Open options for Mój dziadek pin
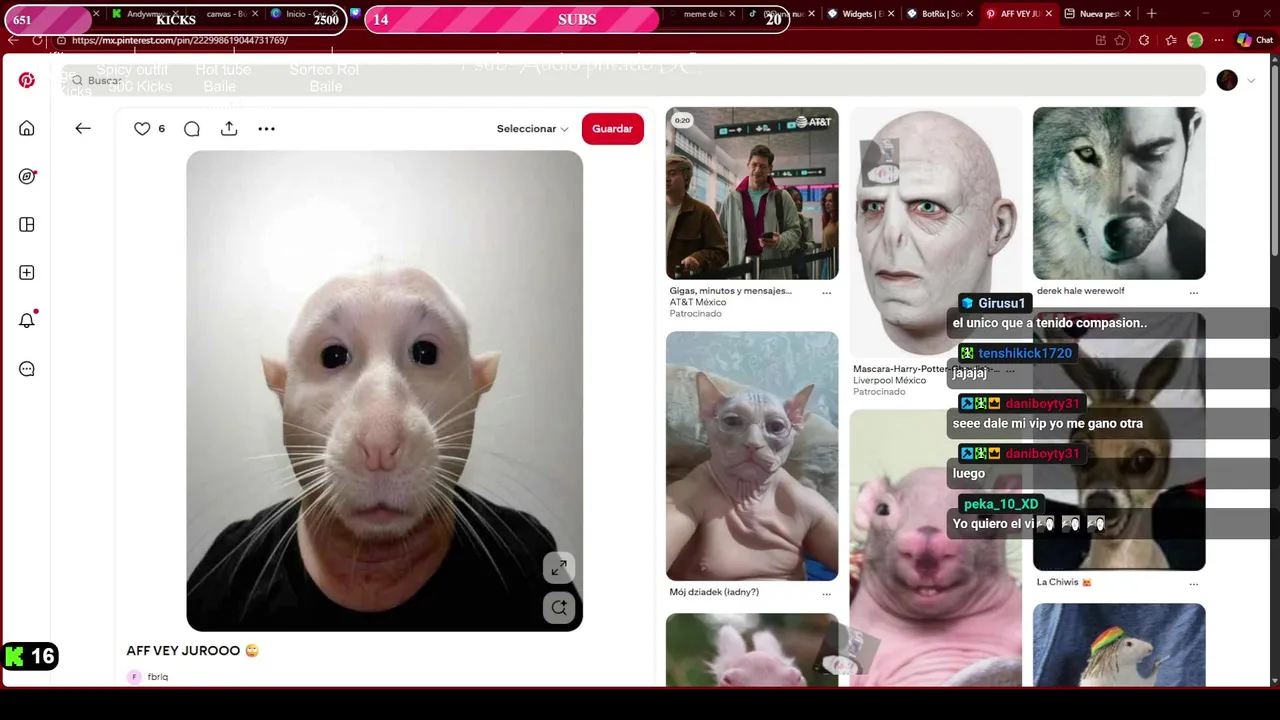Screen dimensions: 1280x720 [x=826, y=593]
